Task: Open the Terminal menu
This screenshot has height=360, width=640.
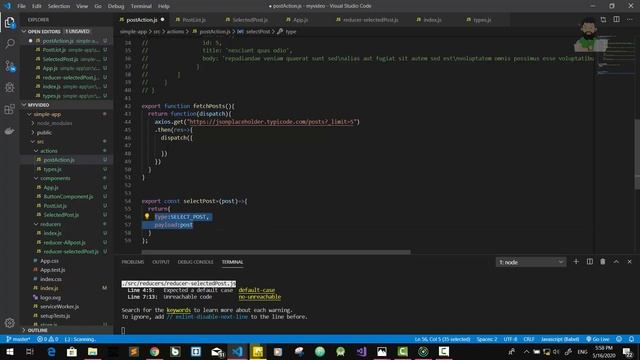Action: point(141,6)
